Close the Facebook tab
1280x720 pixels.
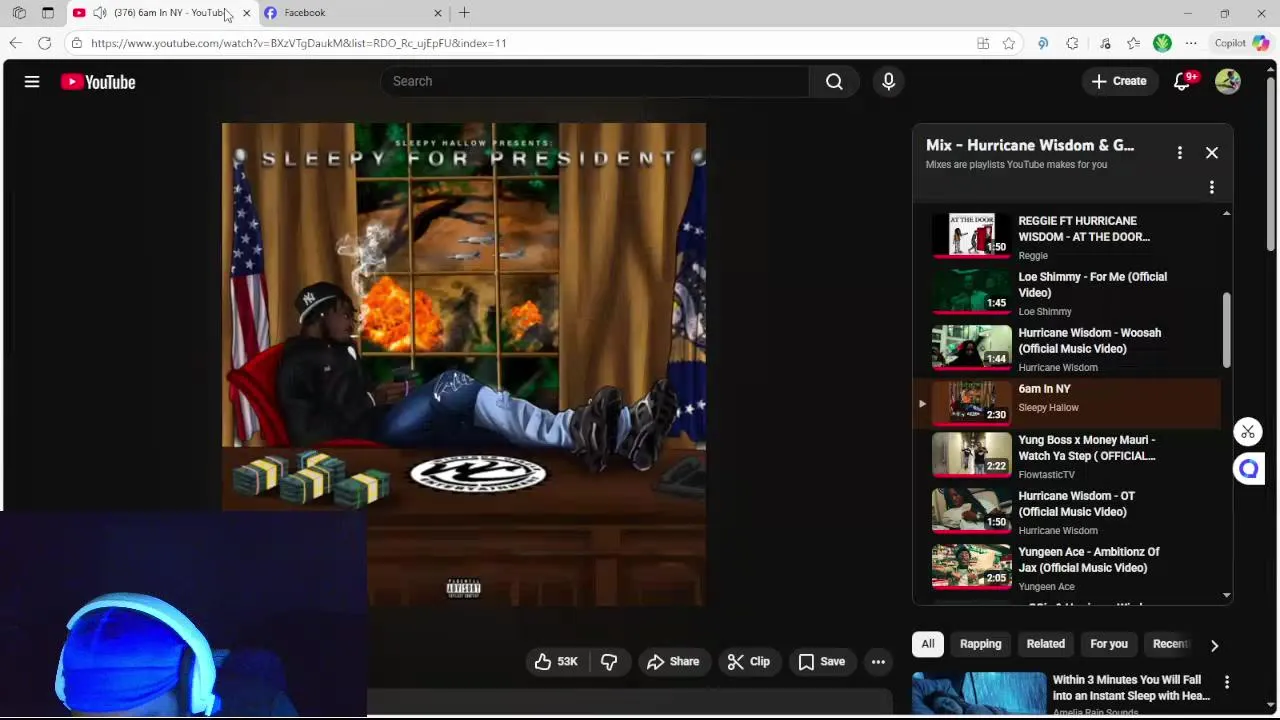pyautogui.click(x=437, y=13)
